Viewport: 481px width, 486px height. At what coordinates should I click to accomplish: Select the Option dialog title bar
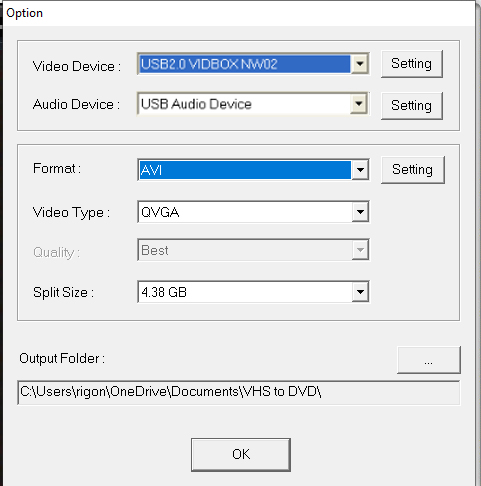coord(239,13)
